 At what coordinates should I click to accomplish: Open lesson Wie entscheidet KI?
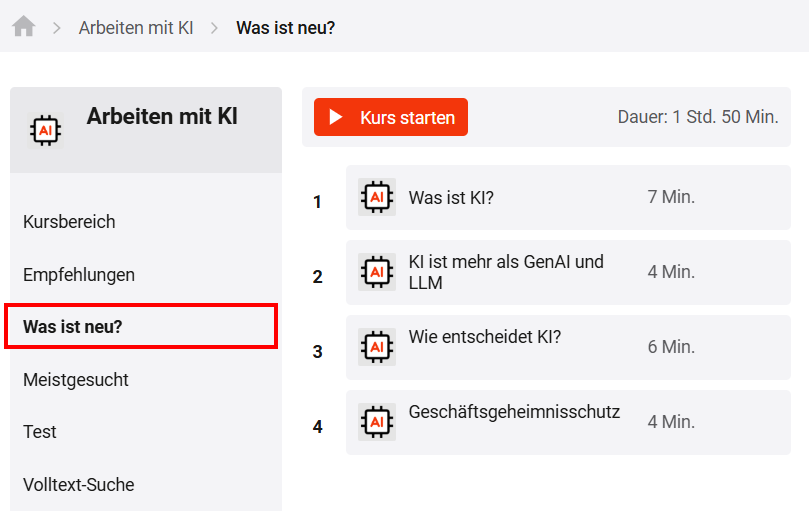[568, 347]
